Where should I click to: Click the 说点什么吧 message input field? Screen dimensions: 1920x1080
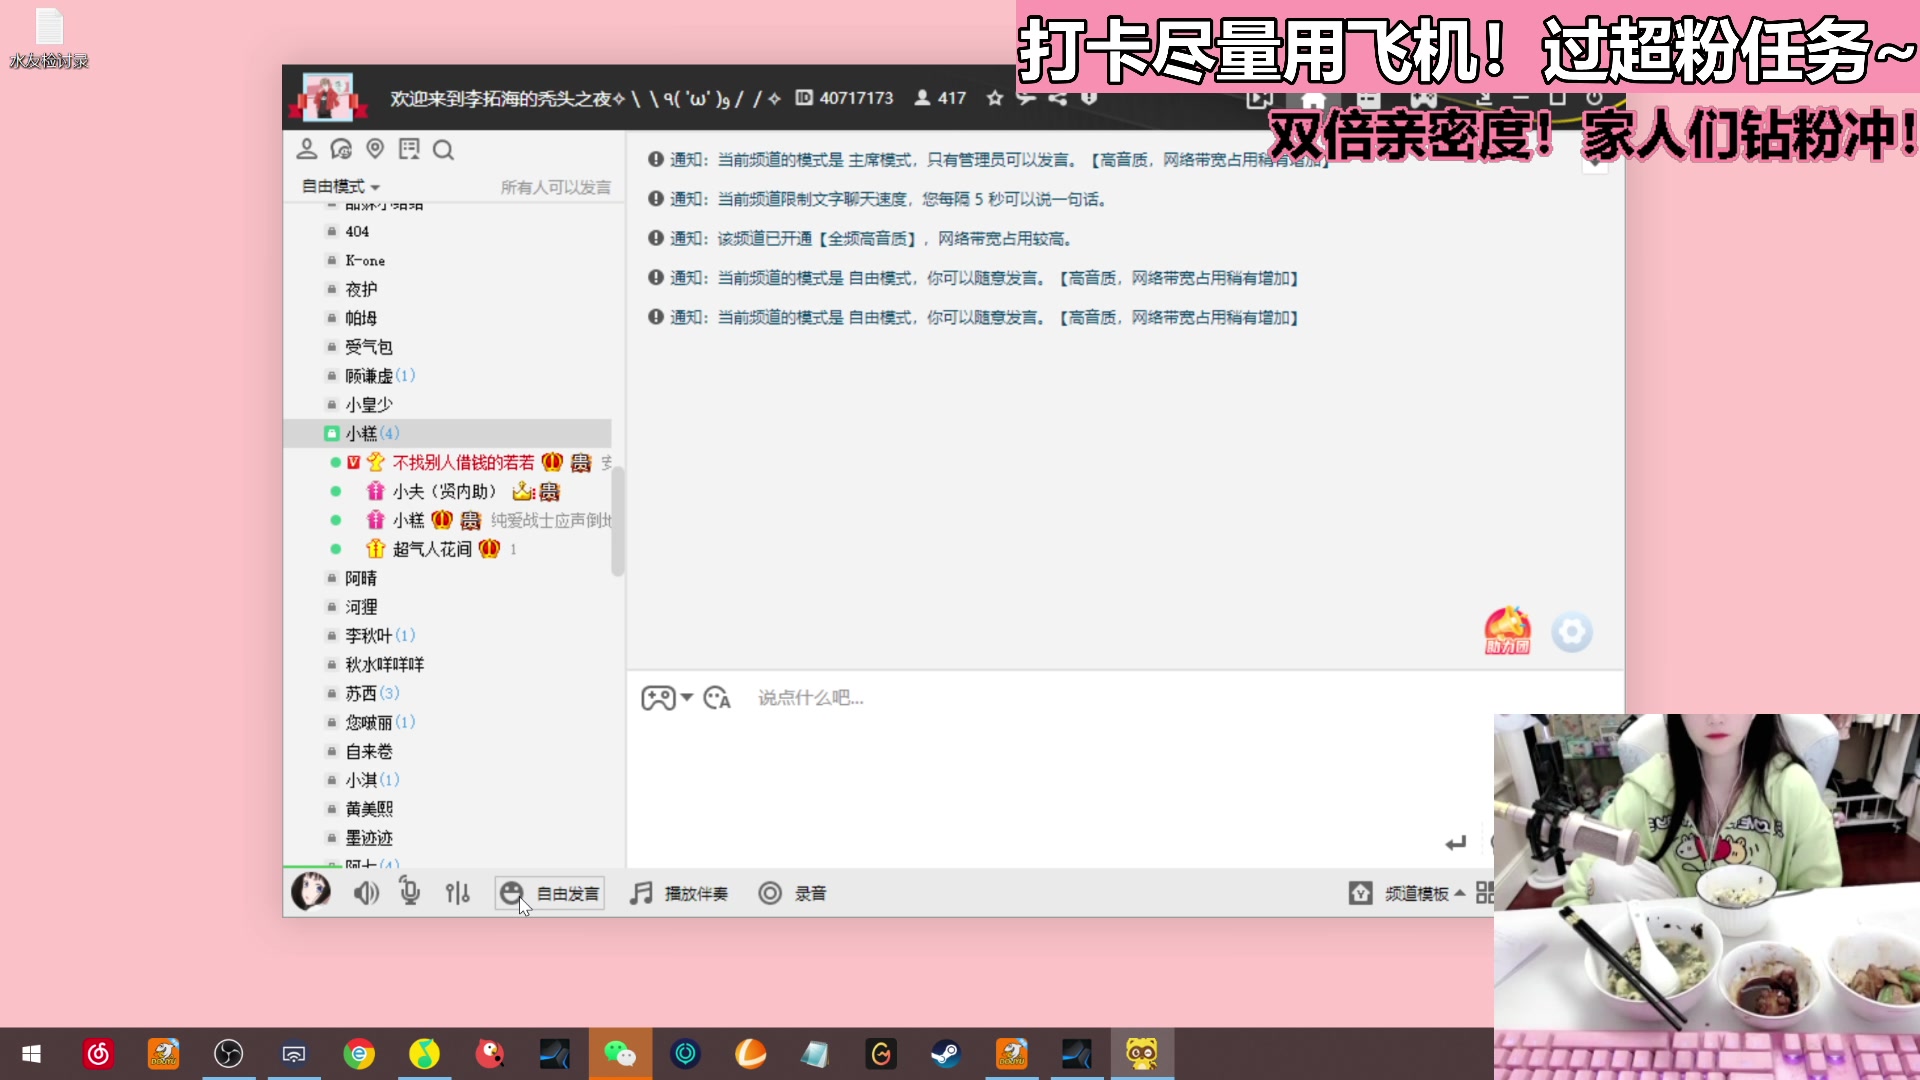pyautogui.click(x=900, y=697)
